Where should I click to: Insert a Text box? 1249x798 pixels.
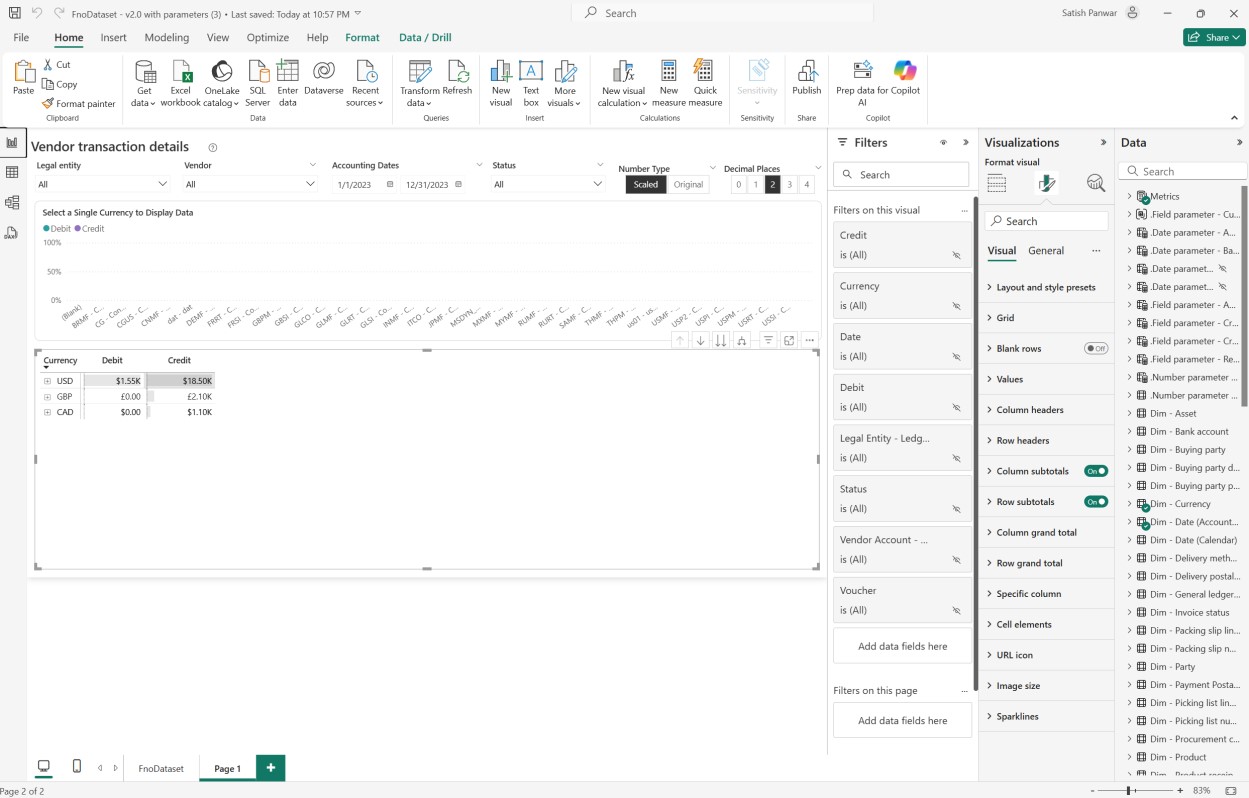531,72
